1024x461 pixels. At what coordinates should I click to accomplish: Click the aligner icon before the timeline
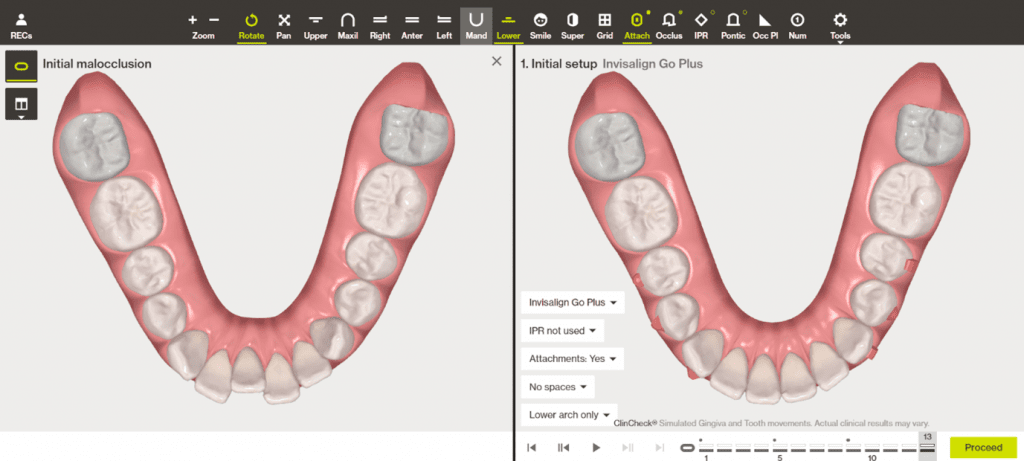tap(686, 448)
